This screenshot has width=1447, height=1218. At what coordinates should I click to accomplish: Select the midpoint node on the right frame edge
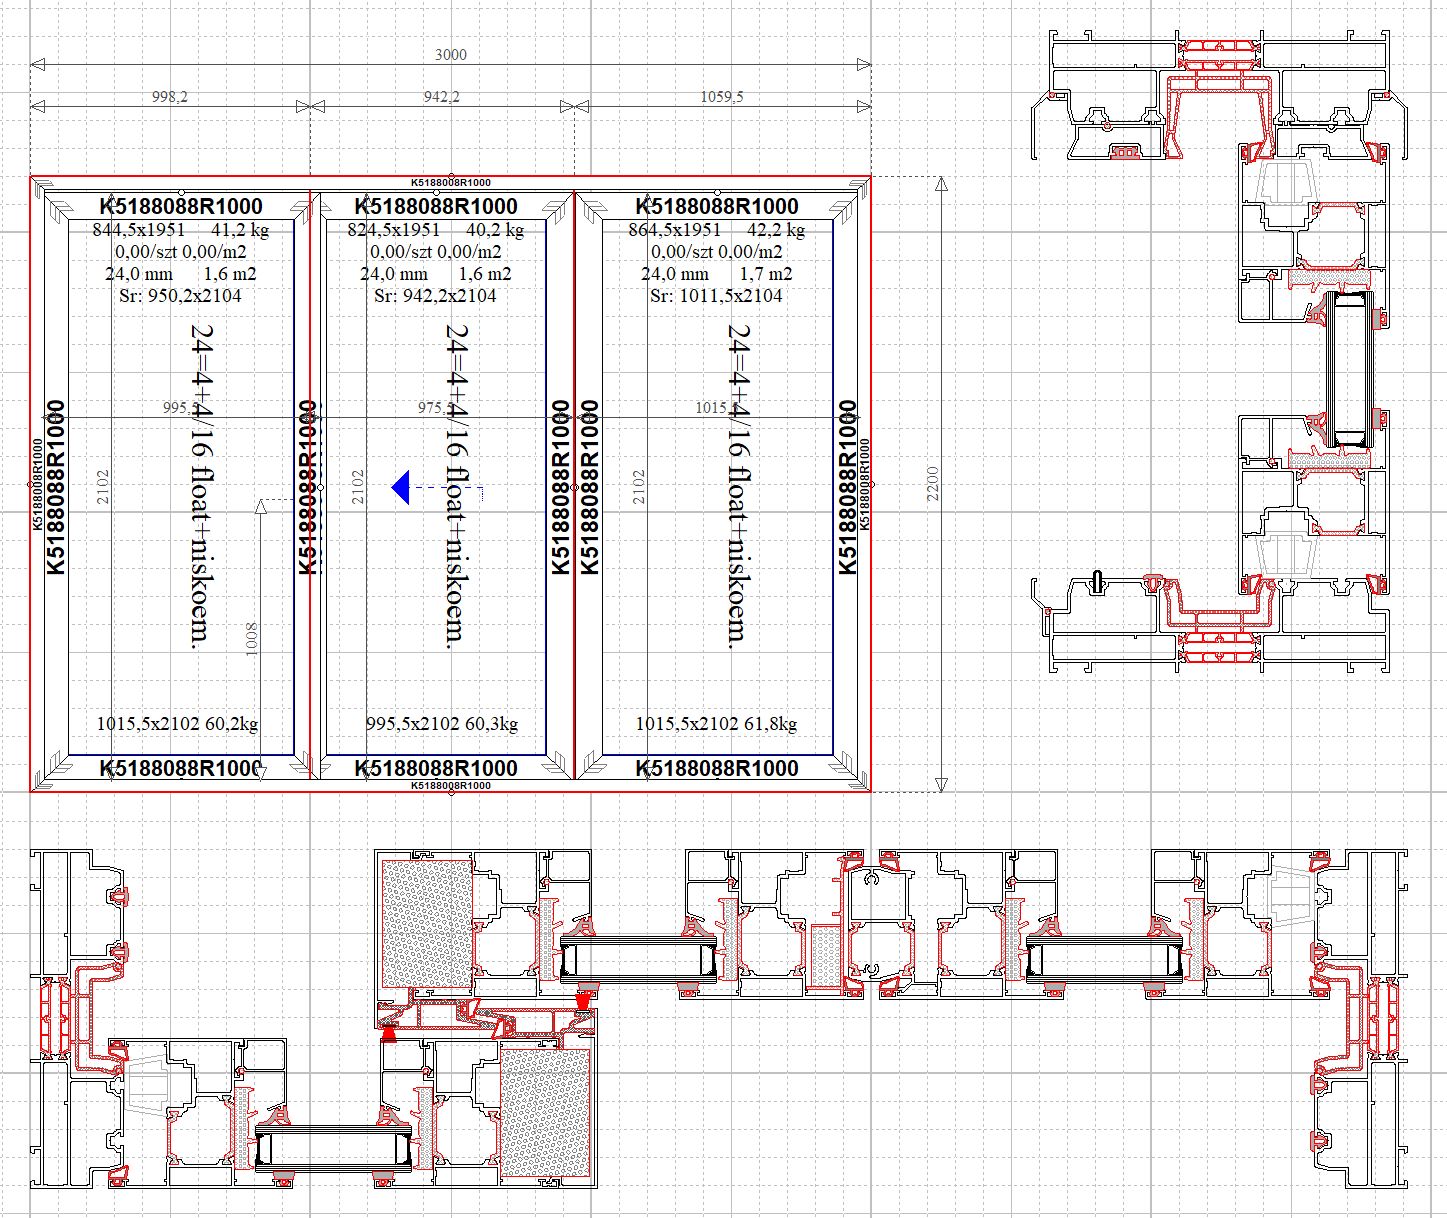[x=871, y=484]
